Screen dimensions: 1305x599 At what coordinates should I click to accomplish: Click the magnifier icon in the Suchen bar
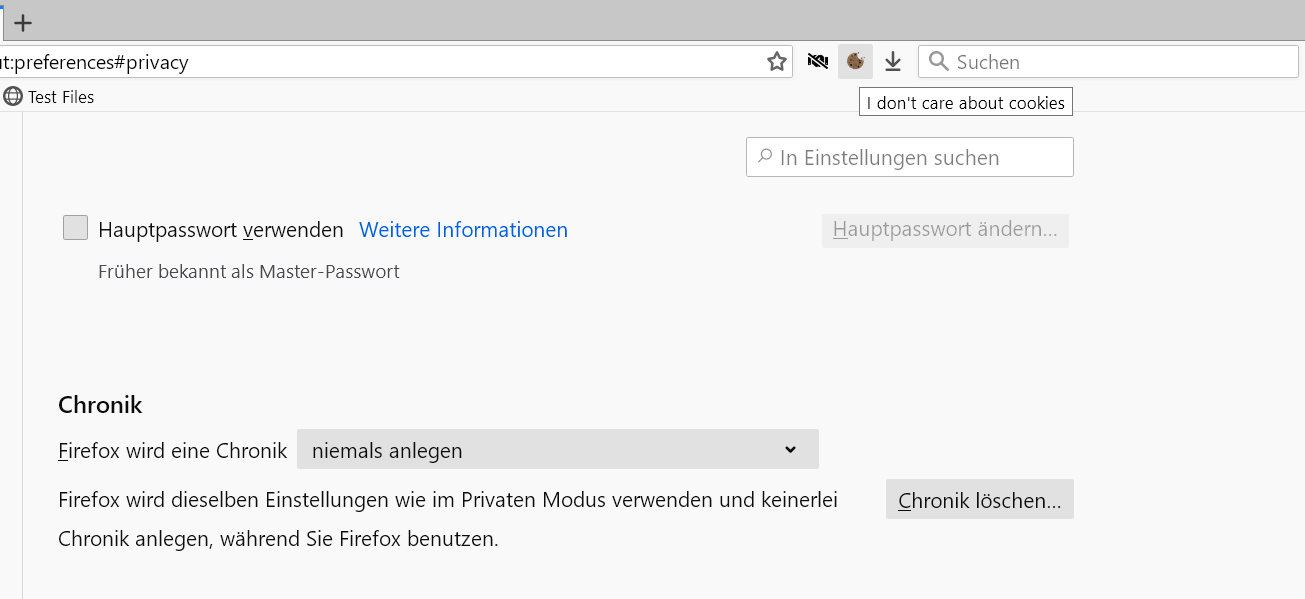938,62
